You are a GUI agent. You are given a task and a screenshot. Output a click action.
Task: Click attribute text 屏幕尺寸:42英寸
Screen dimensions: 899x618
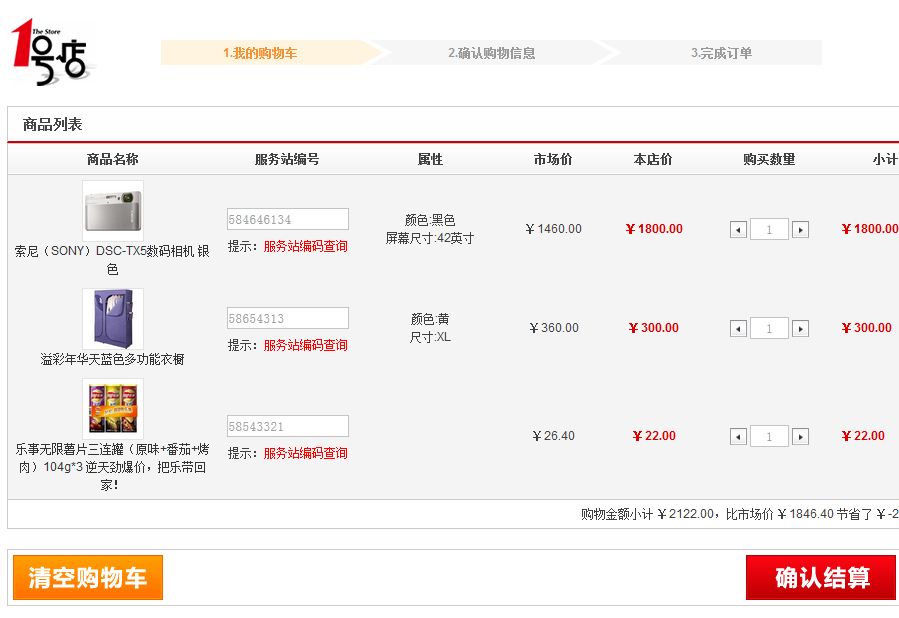pyautogui.click(x=430, y=238)
